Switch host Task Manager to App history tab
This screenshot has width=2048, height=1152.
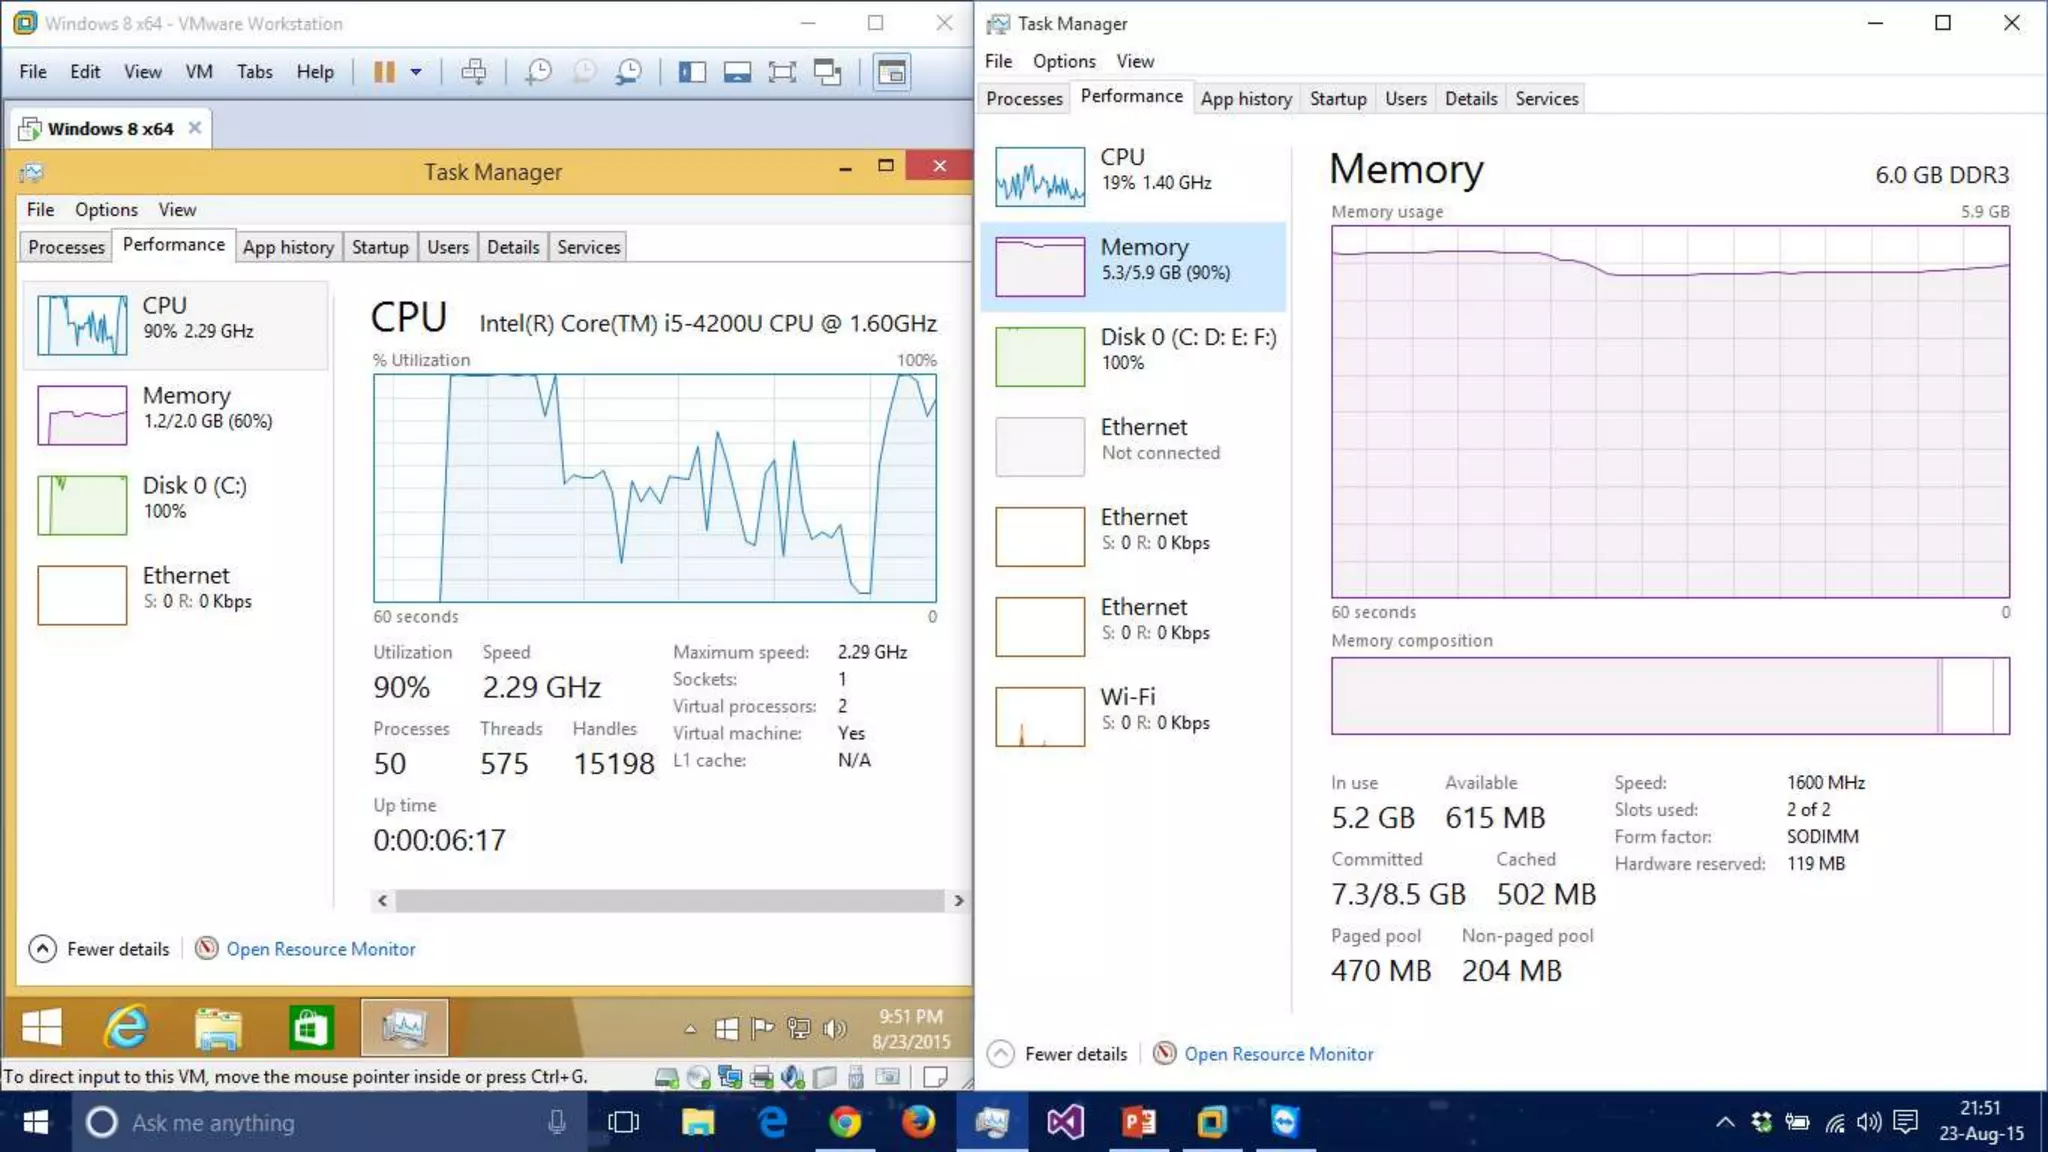1246,98
